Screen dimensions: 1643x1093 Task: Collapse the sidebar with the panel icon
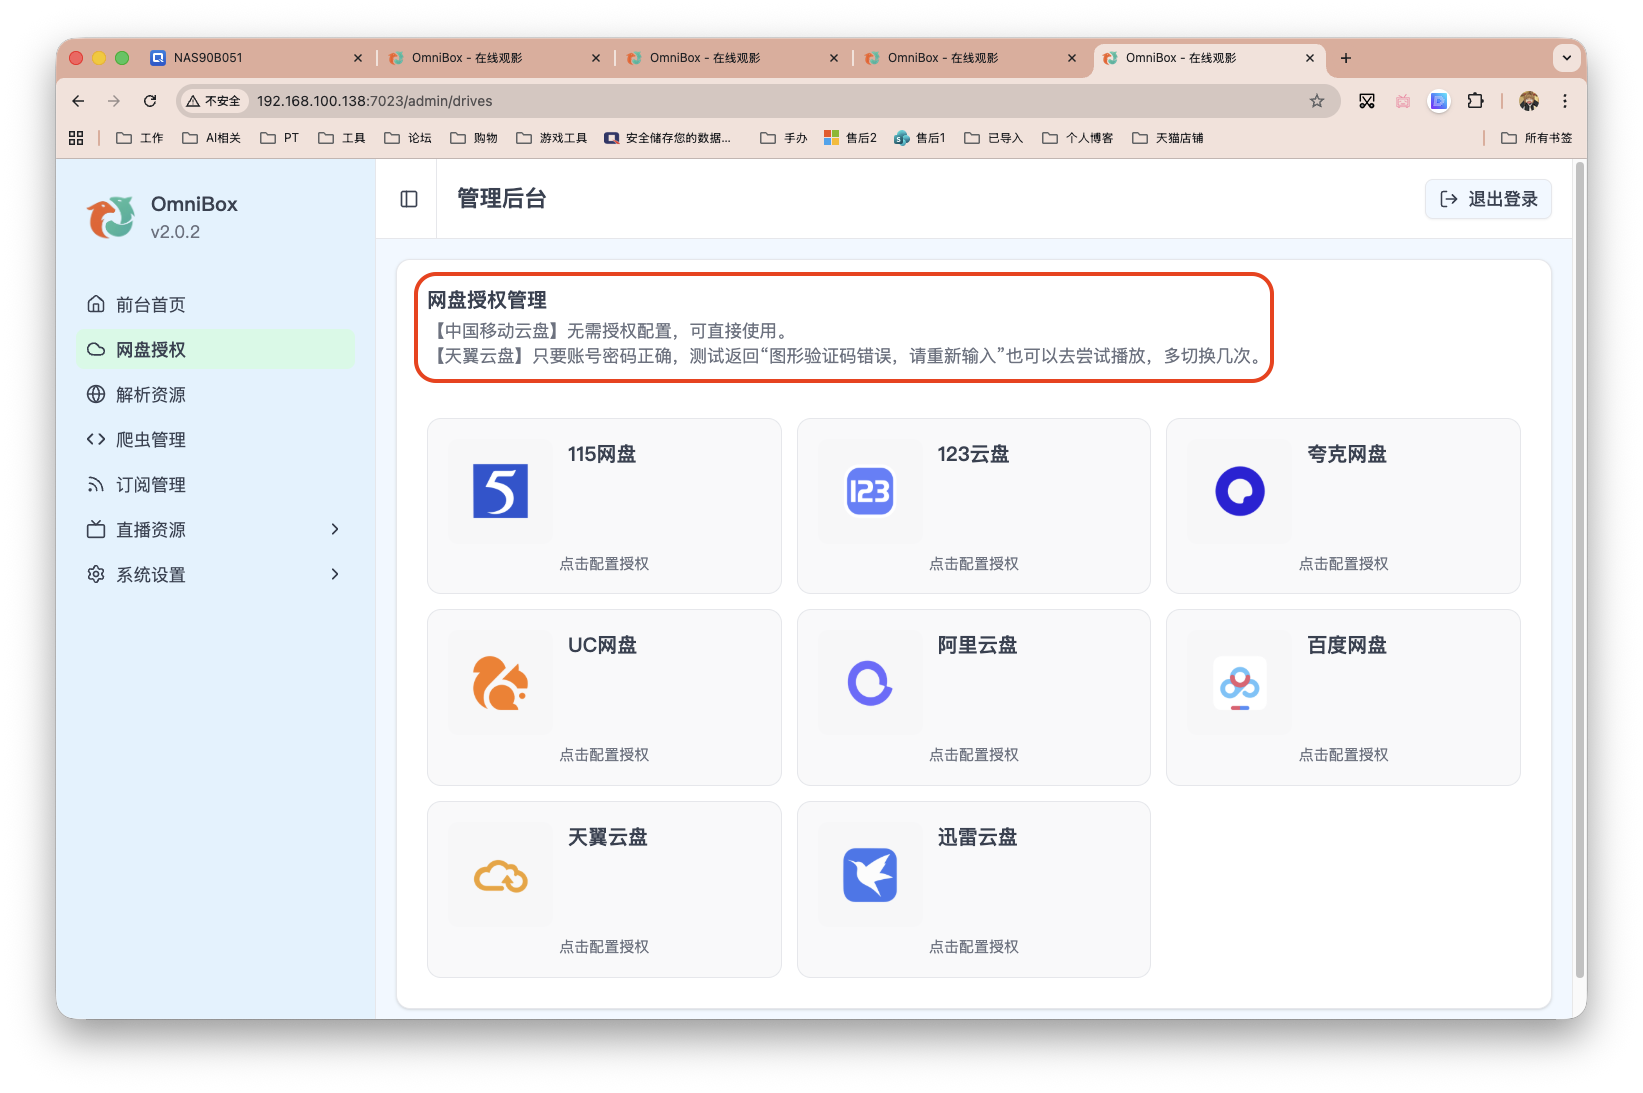click(x=407, y=199)
